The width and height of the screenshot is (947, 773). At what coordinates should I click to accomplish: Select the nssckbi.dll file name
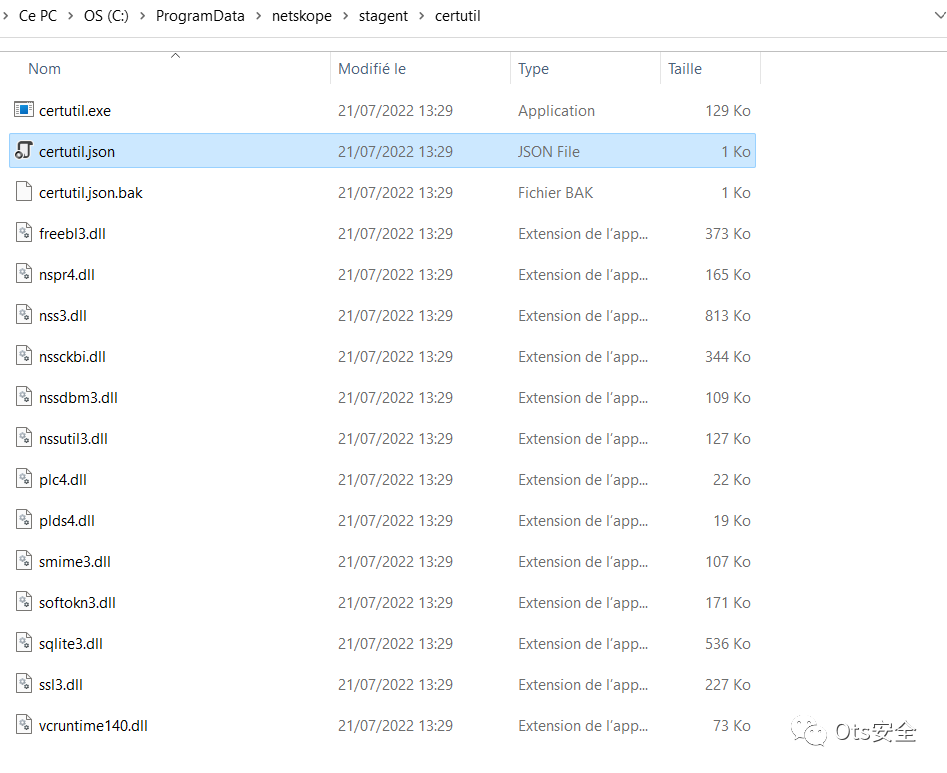pyautogui.click(x=72, y=357)
